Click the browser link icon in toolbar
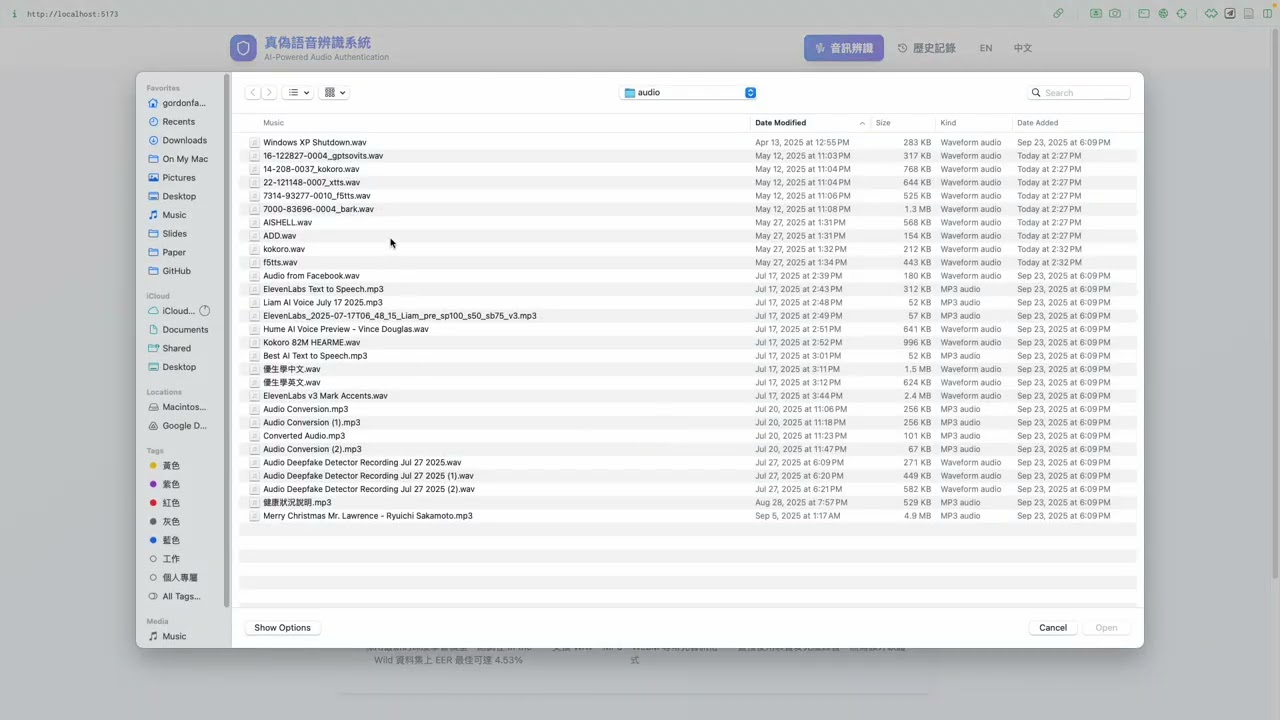The image size is (1280, 720). point(1058,14)
